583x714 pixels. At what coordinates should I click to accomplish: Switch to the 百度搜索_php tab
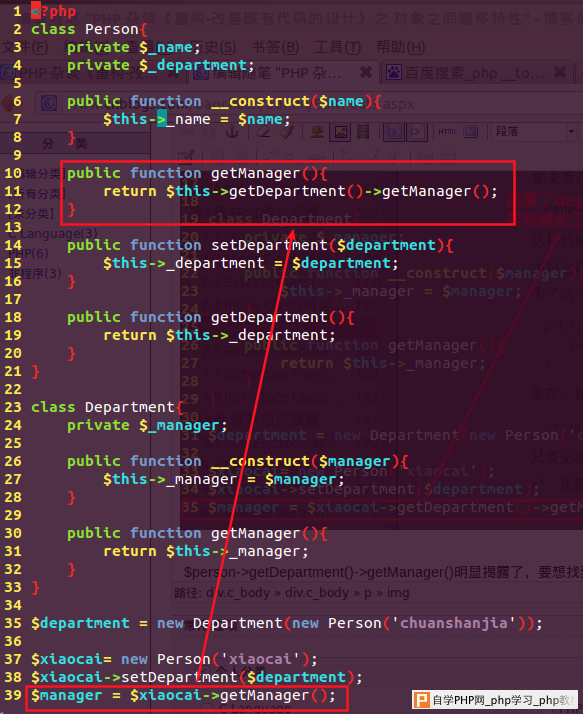[476, 73]
